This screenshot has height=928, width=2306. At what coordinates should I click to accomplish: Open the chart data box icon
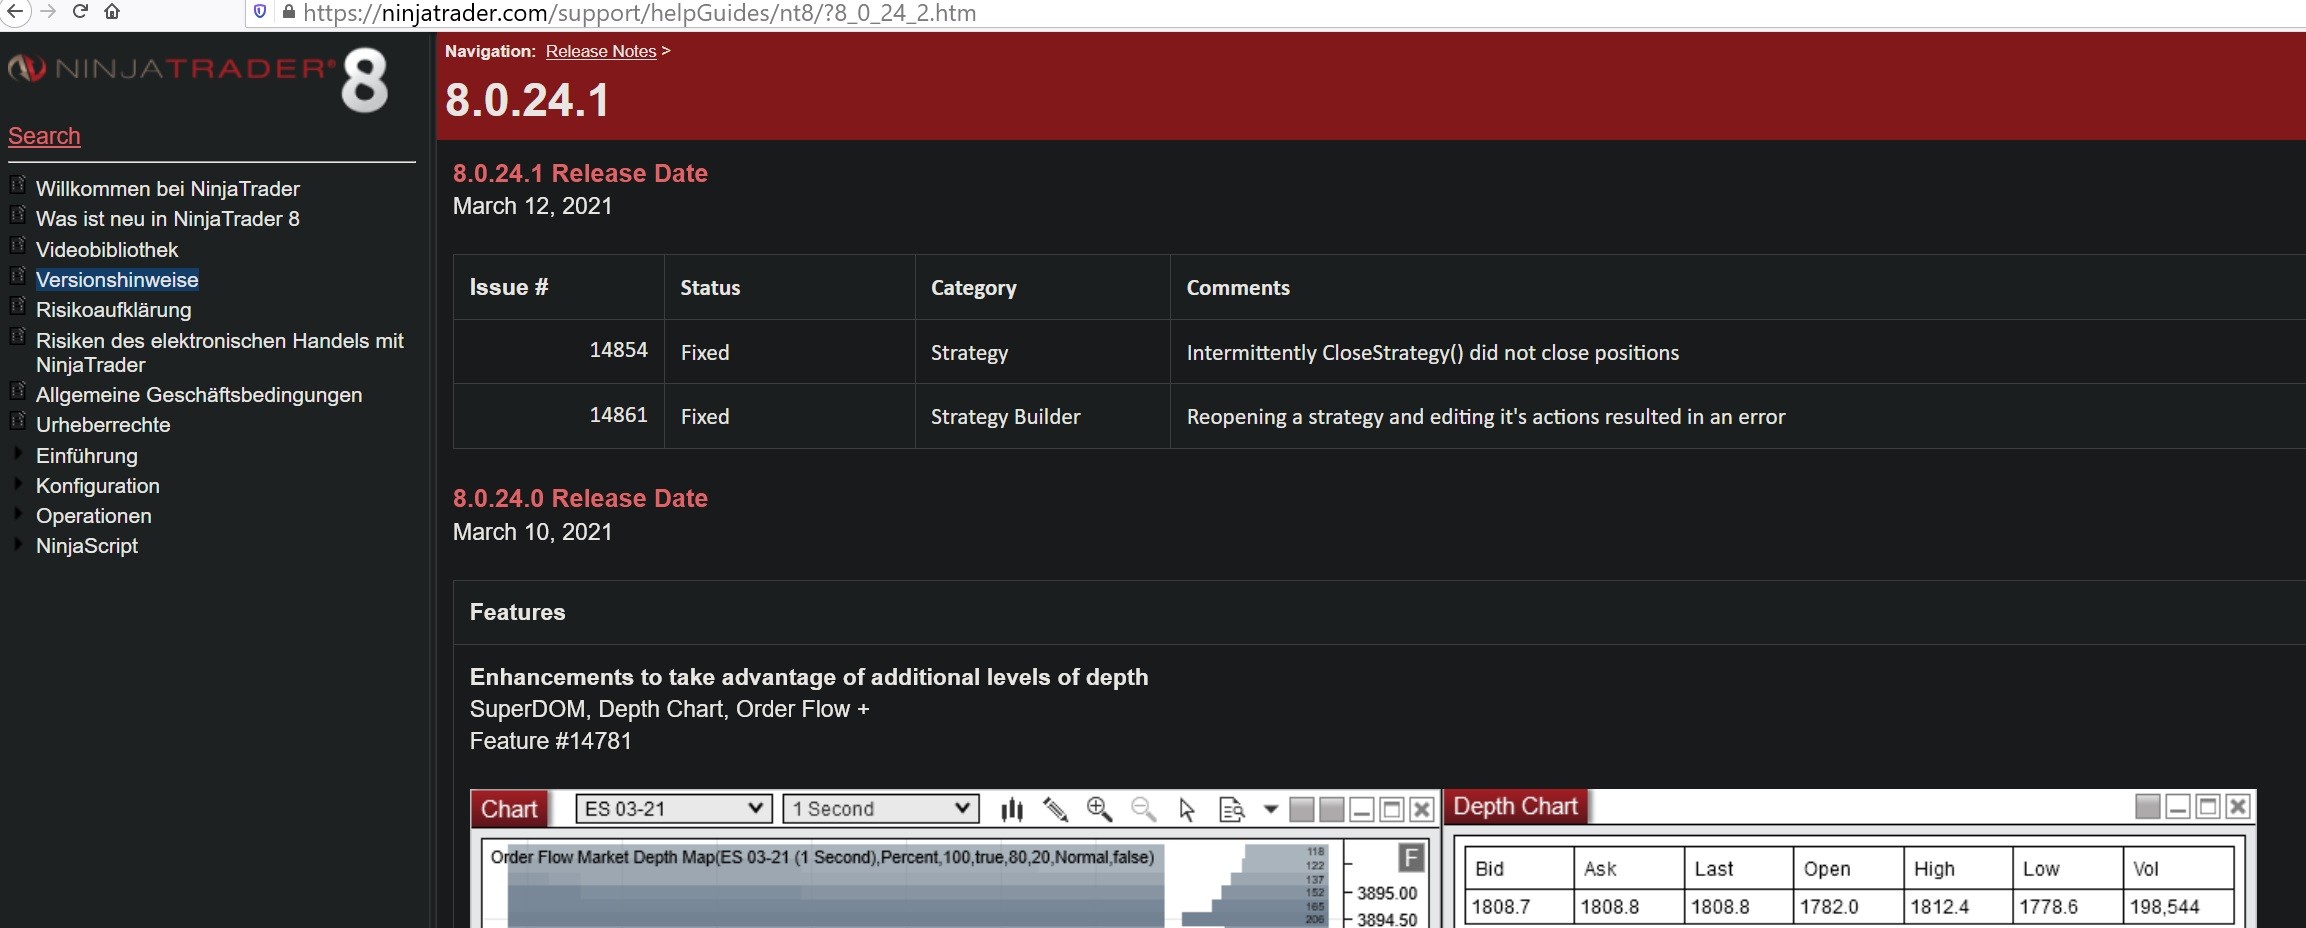tap(1231, 809)
